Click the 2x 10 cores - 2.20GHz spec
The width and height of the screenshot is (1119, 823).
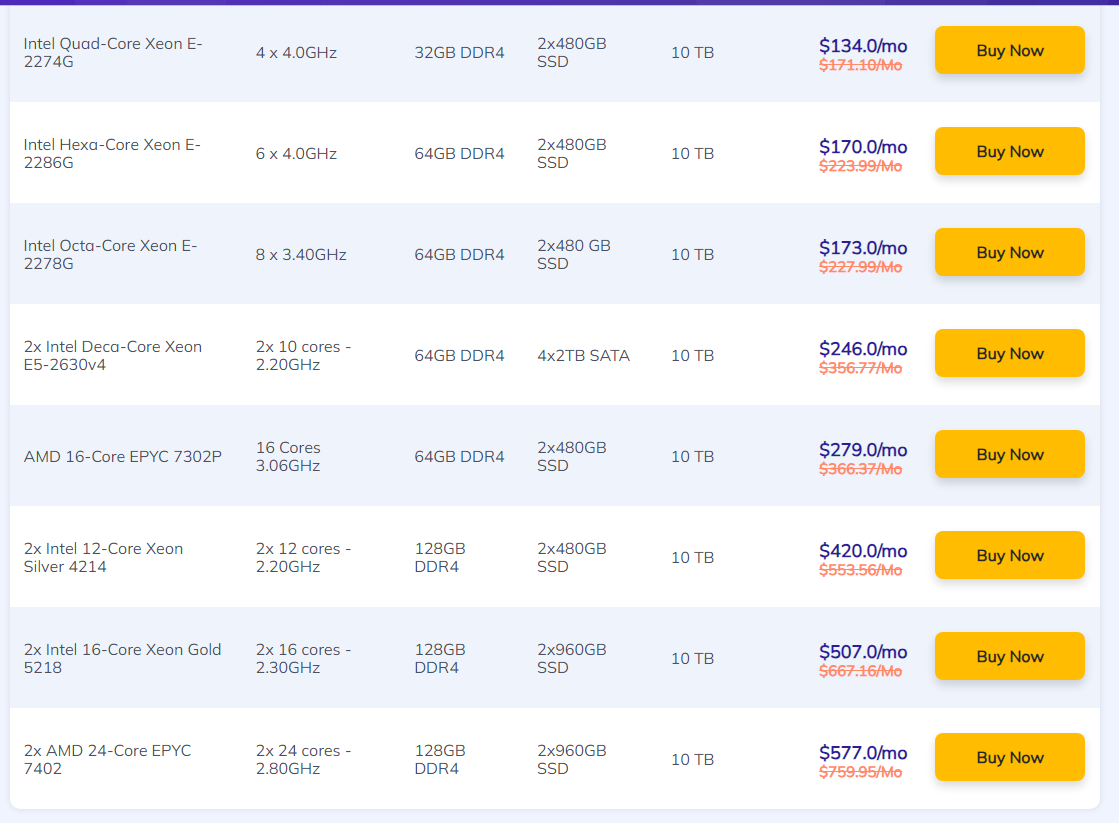(303, 355)
